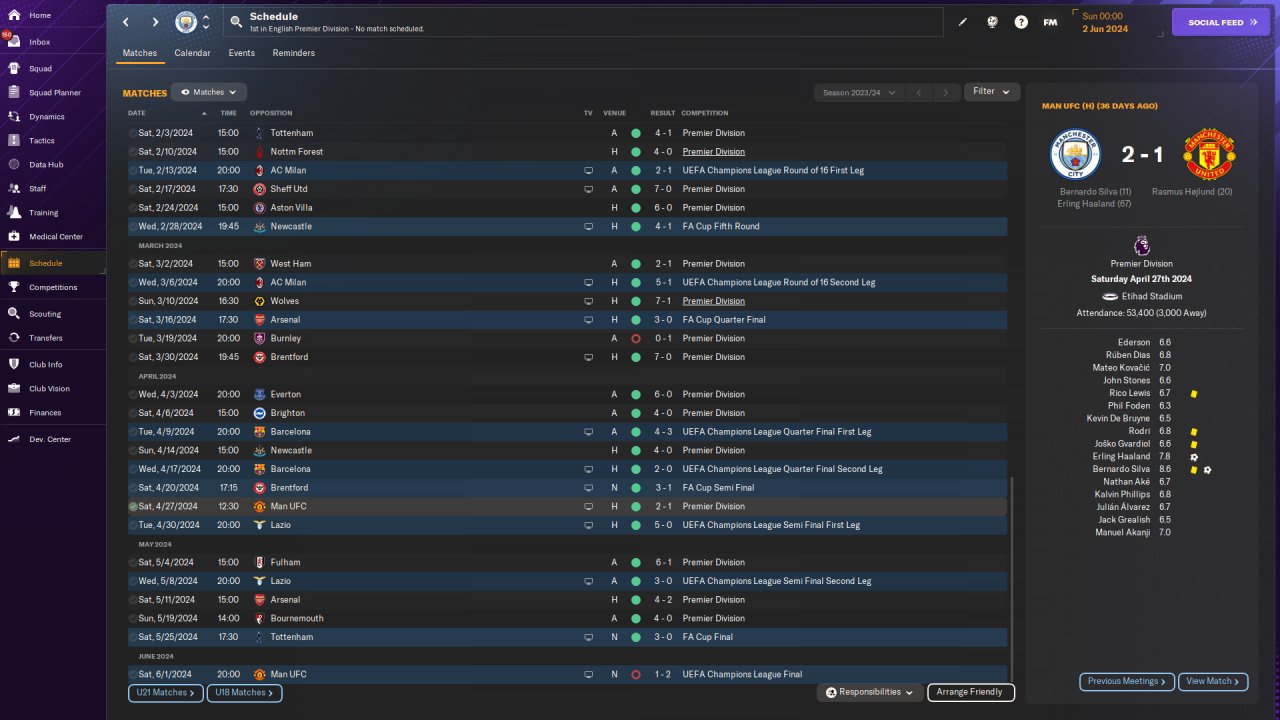Click the date display Sun 2 Jun 2024
This screenshot has width=1280, height=720.
point(1105,22)
